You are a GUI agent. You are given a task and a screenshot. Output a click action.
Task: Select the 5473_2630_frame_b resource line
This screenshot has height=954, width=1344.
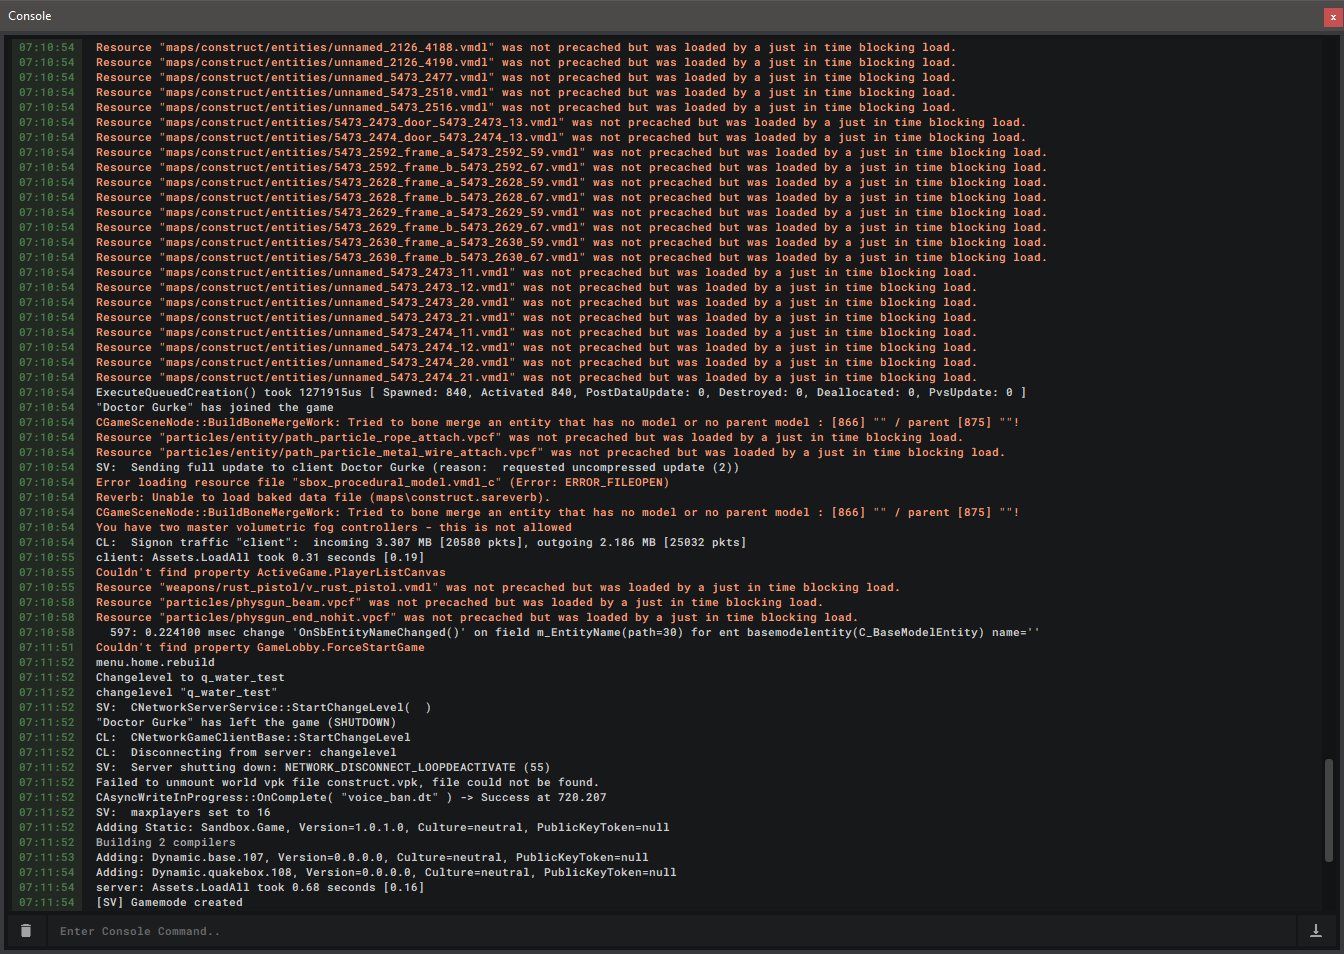[x=572, y=257]
